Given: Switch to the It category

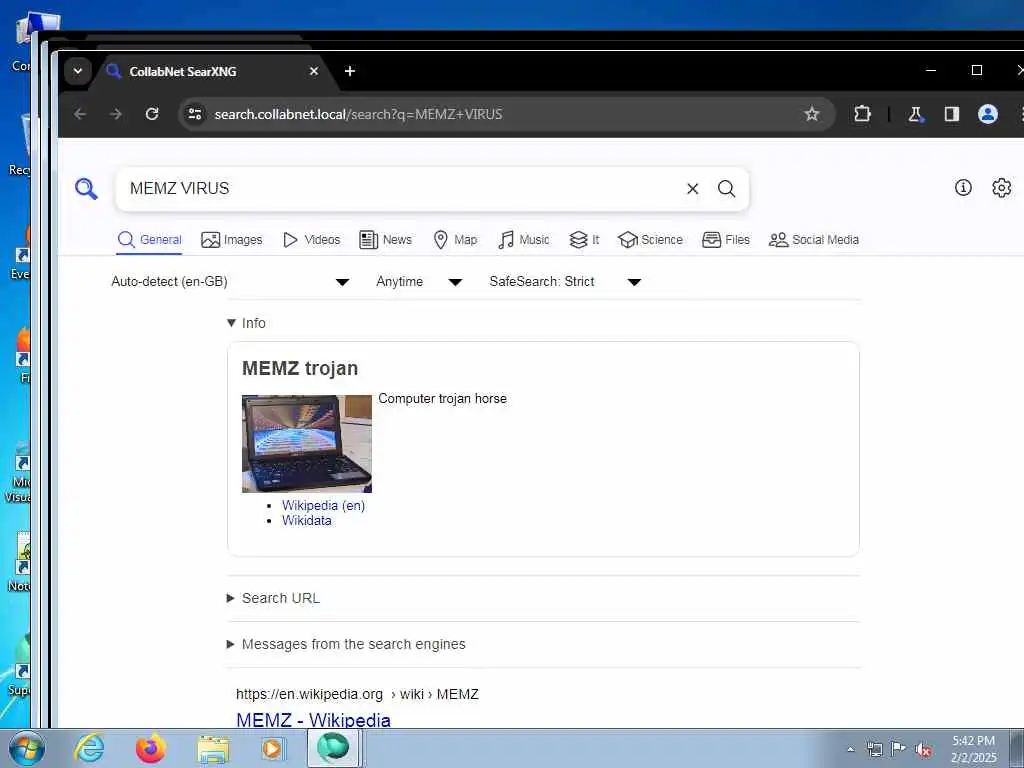Looking at the screenshot, I should [x=584, y=240].
